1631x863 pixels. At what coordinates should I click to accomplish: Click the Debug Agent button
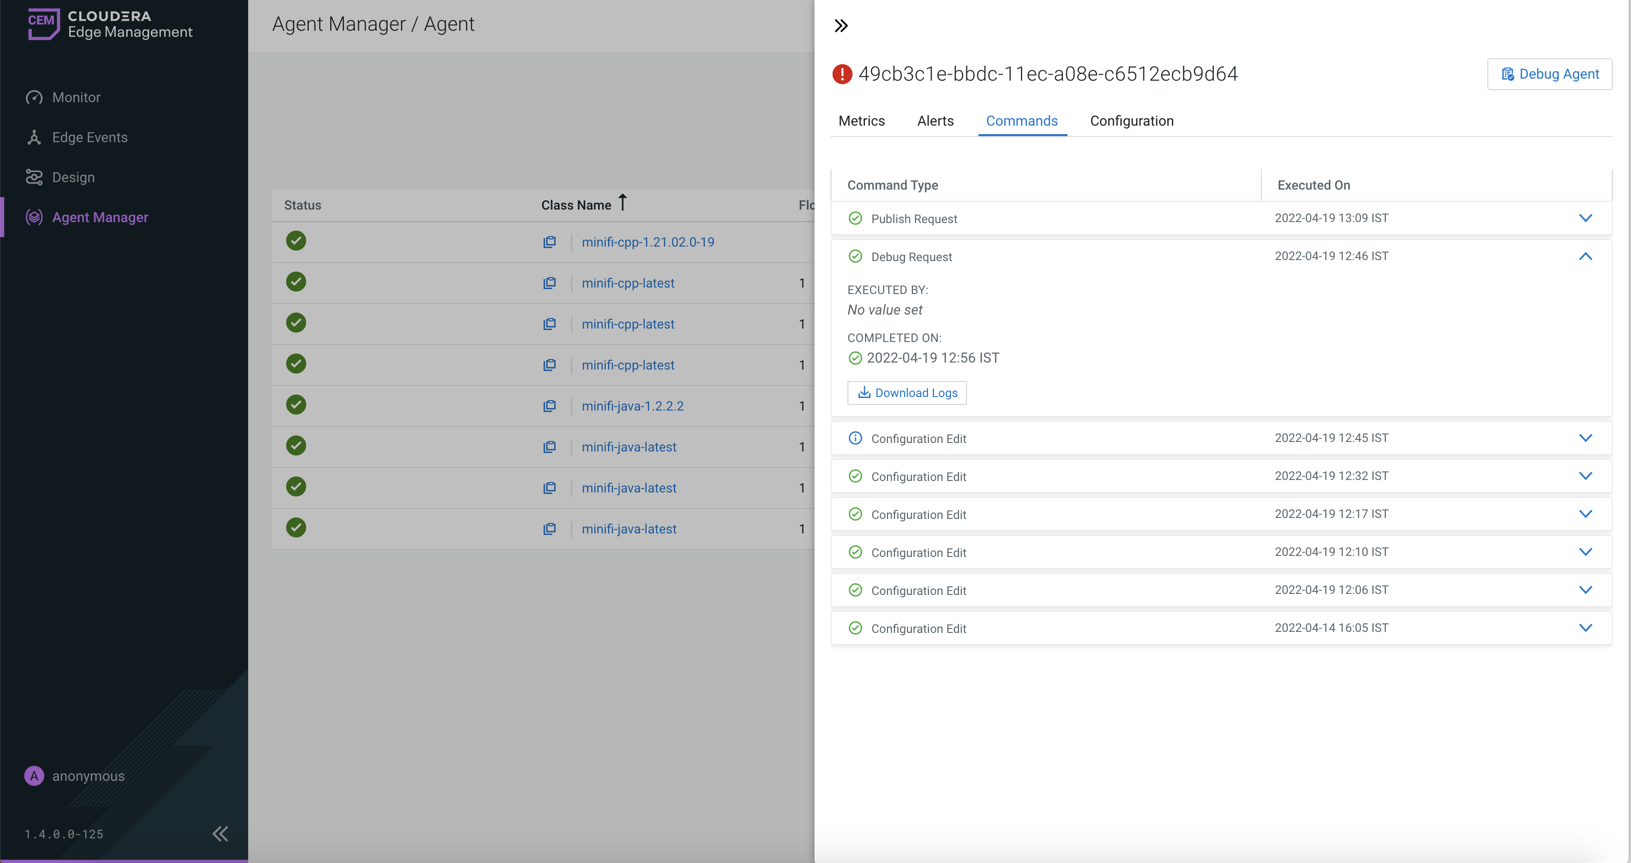[x=1549, y=74]
